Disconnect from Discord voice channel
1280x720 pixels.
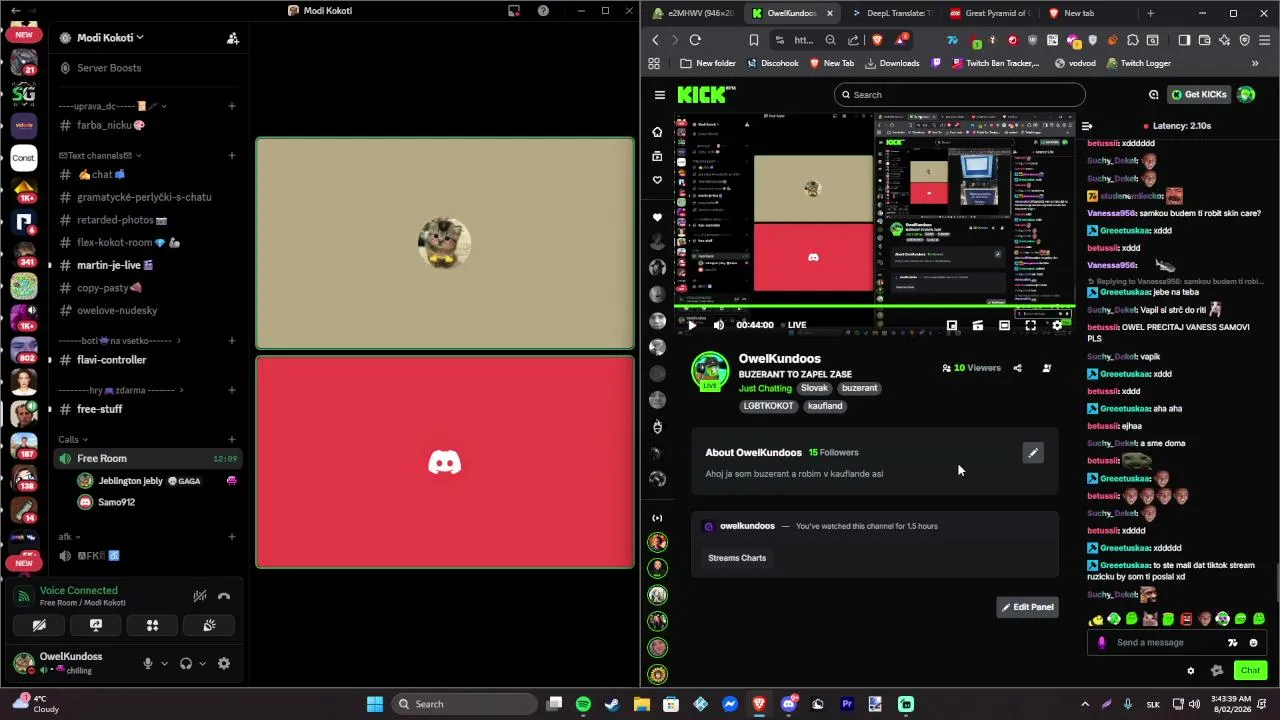(224, 596)
